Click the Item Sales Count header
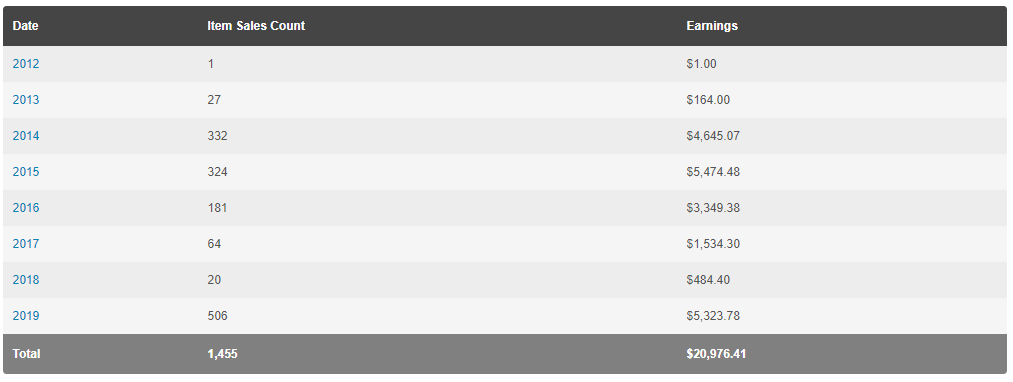 pyautogui.click(x=256, y=26)
